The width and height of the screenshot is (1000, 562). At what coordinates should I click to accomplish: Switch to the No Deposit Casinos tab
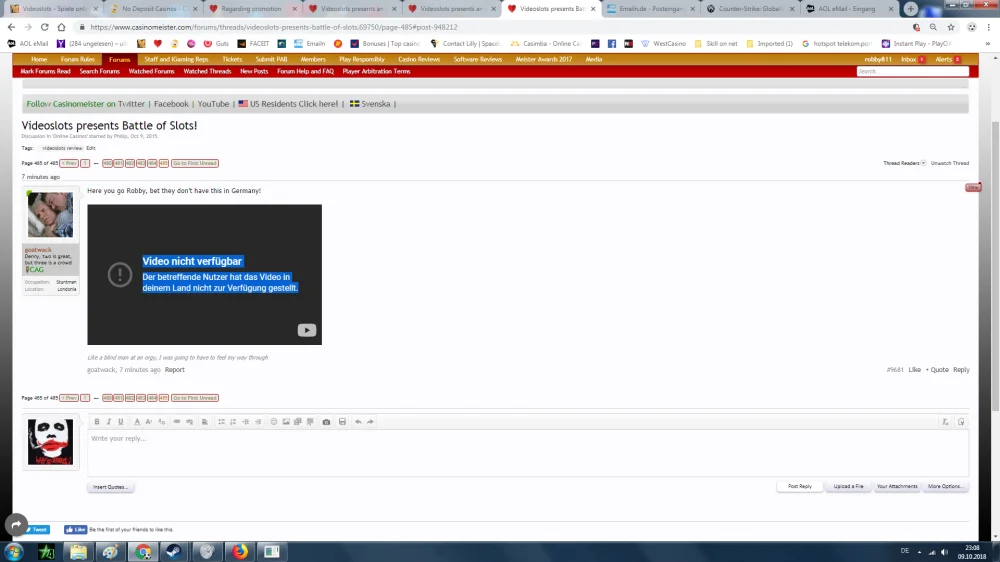click(x=153, y=9)
